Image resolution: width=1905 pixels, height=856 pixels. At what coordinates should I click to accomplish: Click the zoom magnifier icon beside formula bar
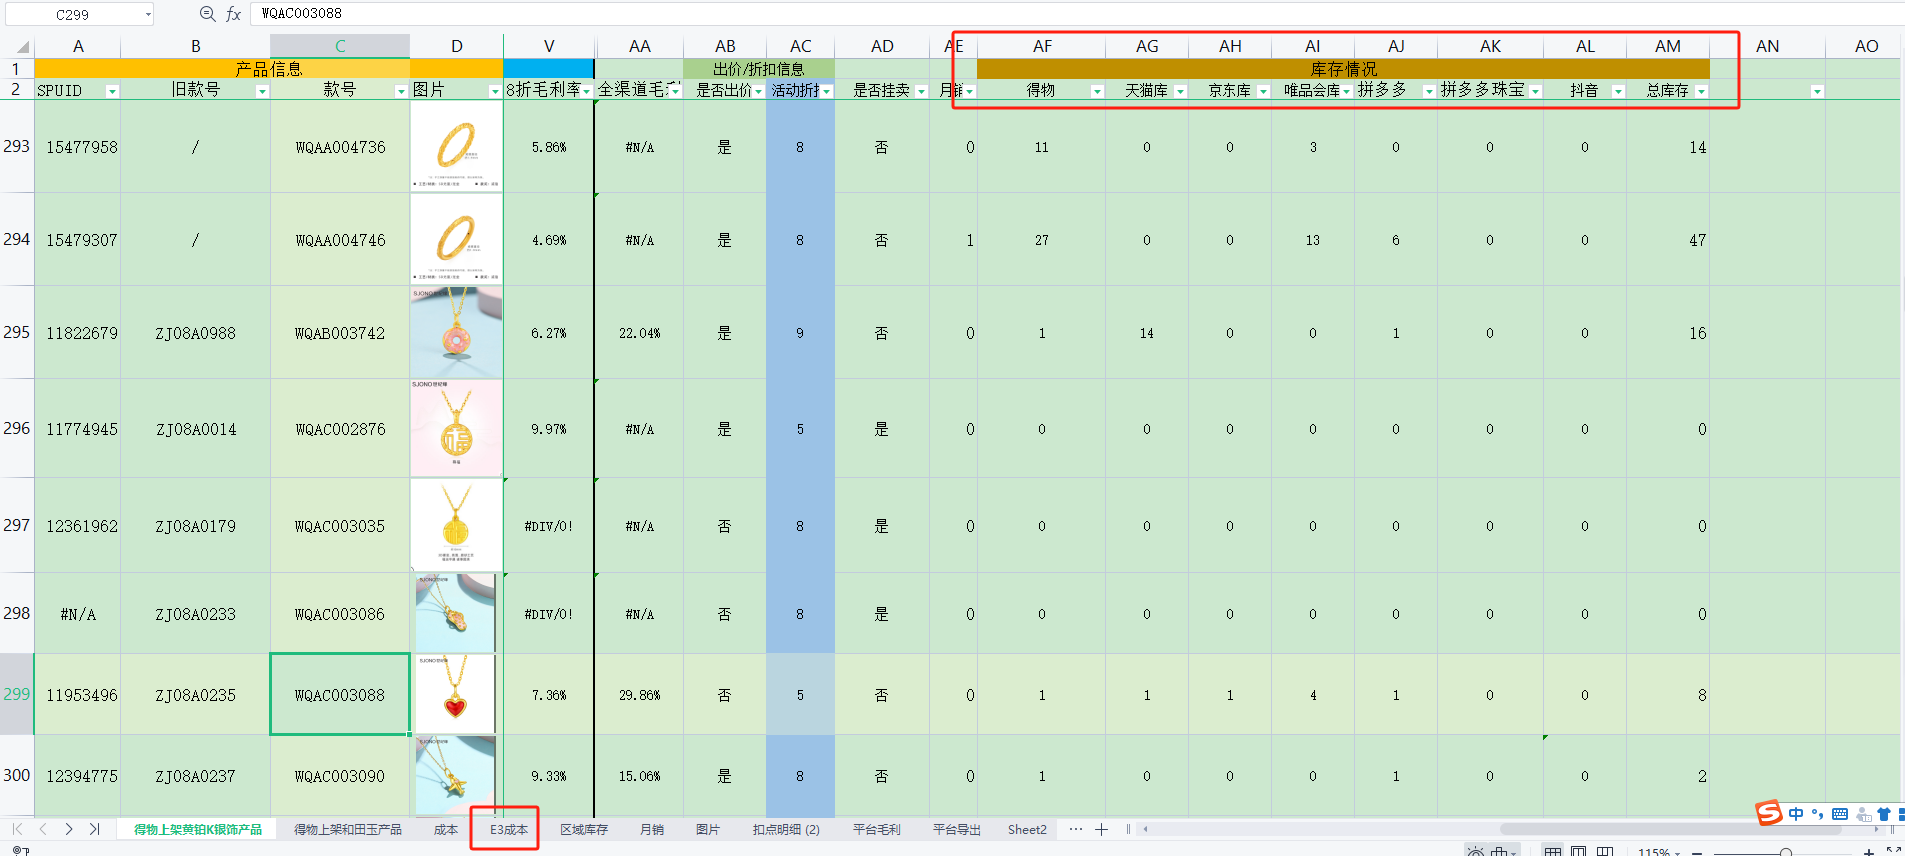(207, 14)
